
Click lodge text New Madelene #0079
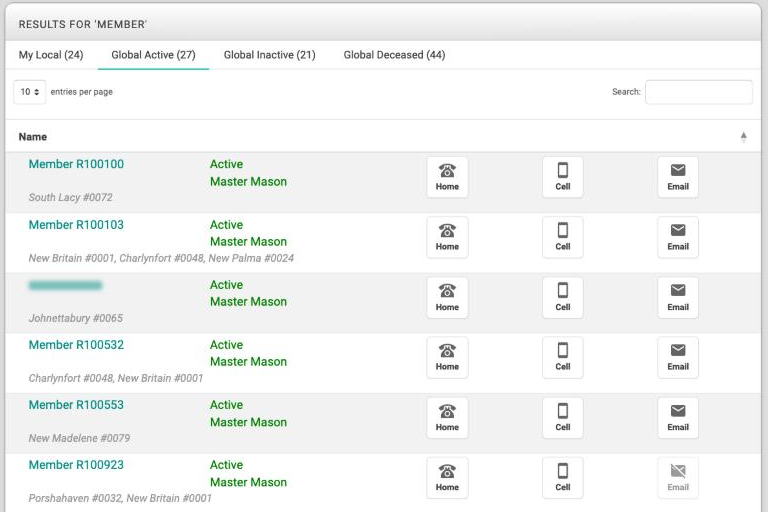pos(79,438)
